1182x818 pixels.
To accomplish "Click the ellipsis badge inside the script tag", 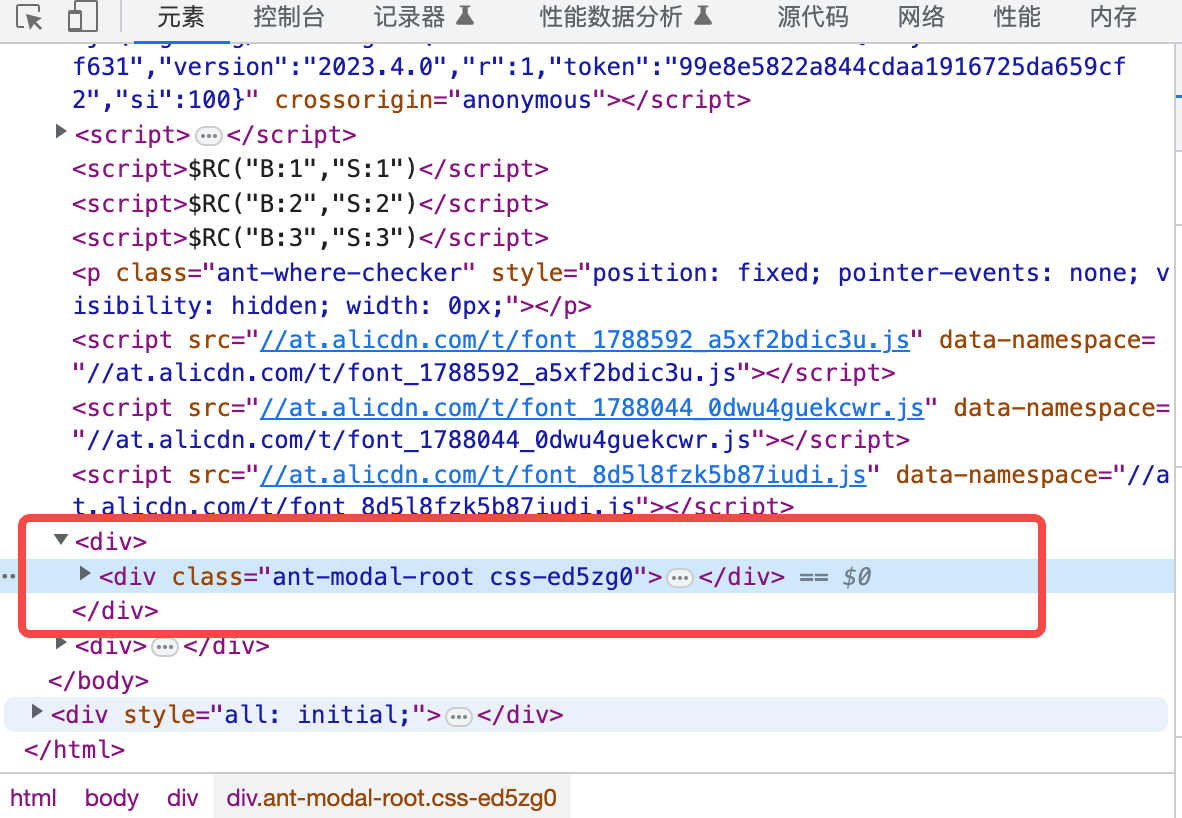I will click(209, 136).
